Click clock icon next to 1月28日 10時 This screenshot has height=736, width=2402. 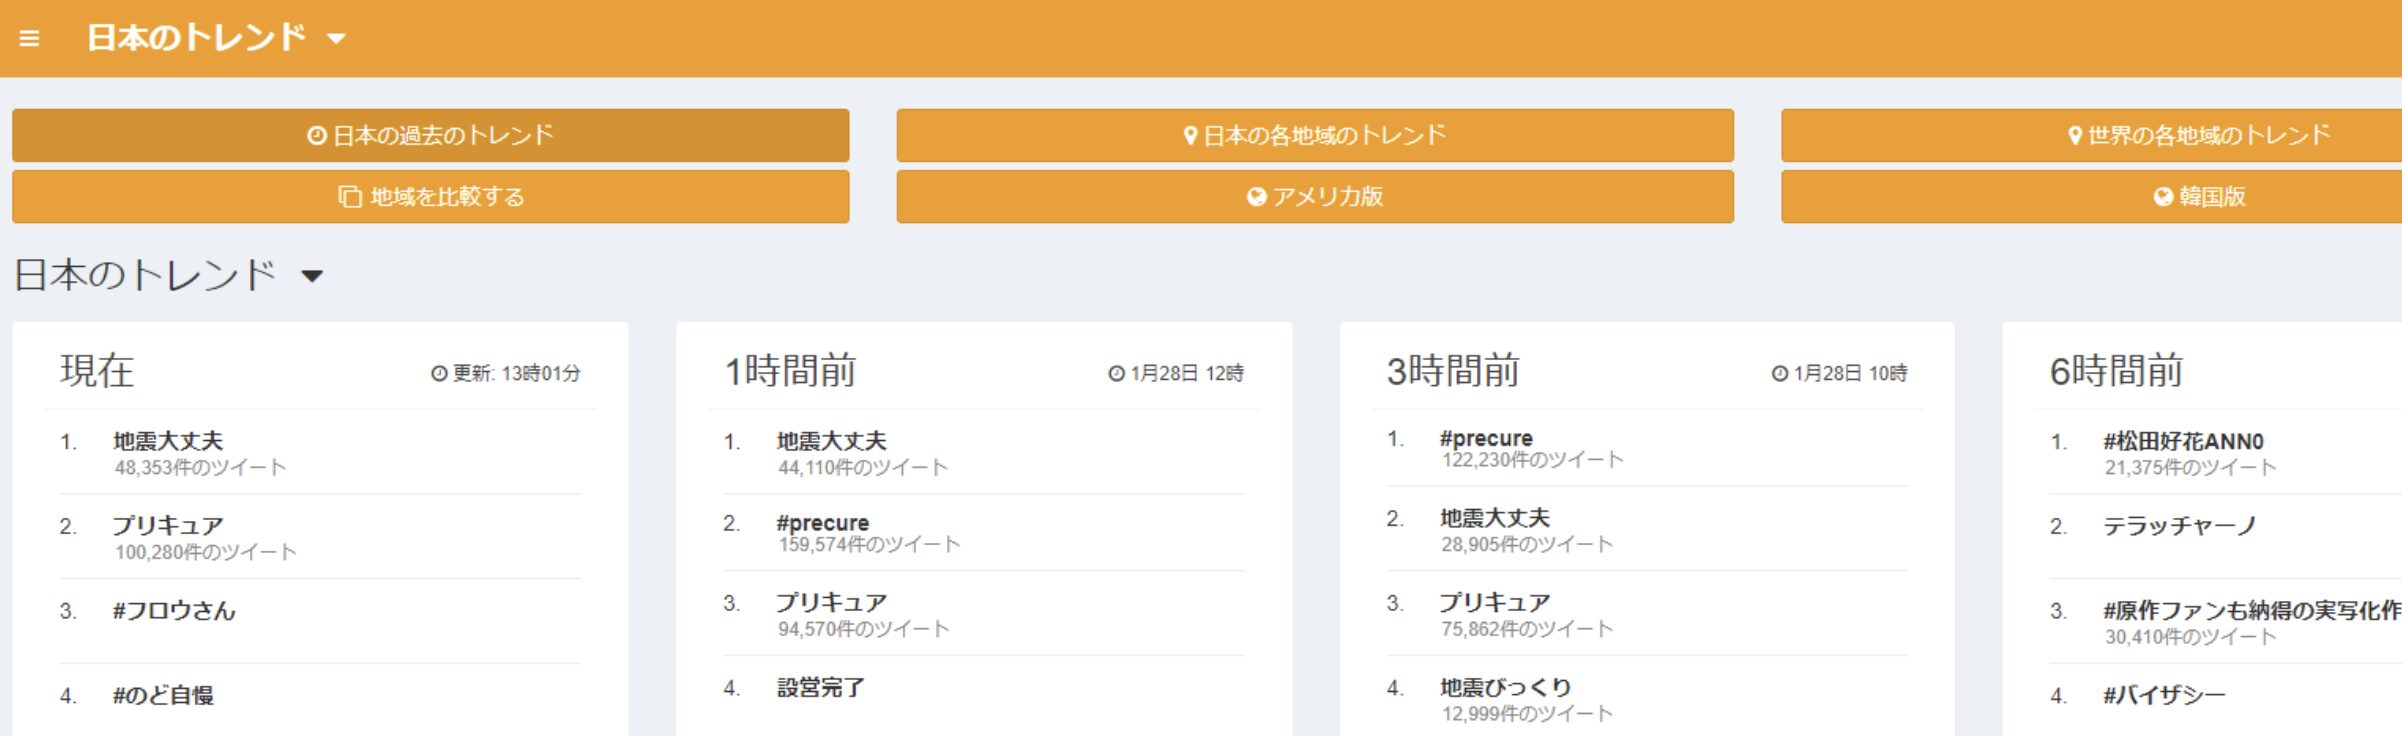(1779, 373)
